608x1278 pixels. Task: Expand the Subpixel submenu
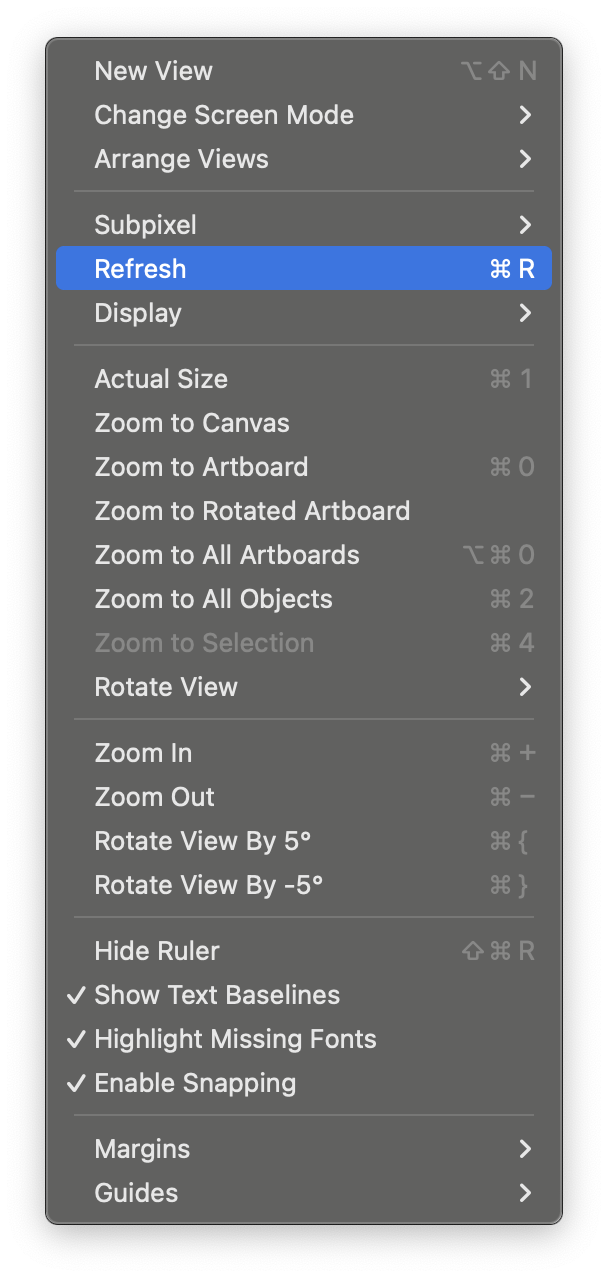146,225
